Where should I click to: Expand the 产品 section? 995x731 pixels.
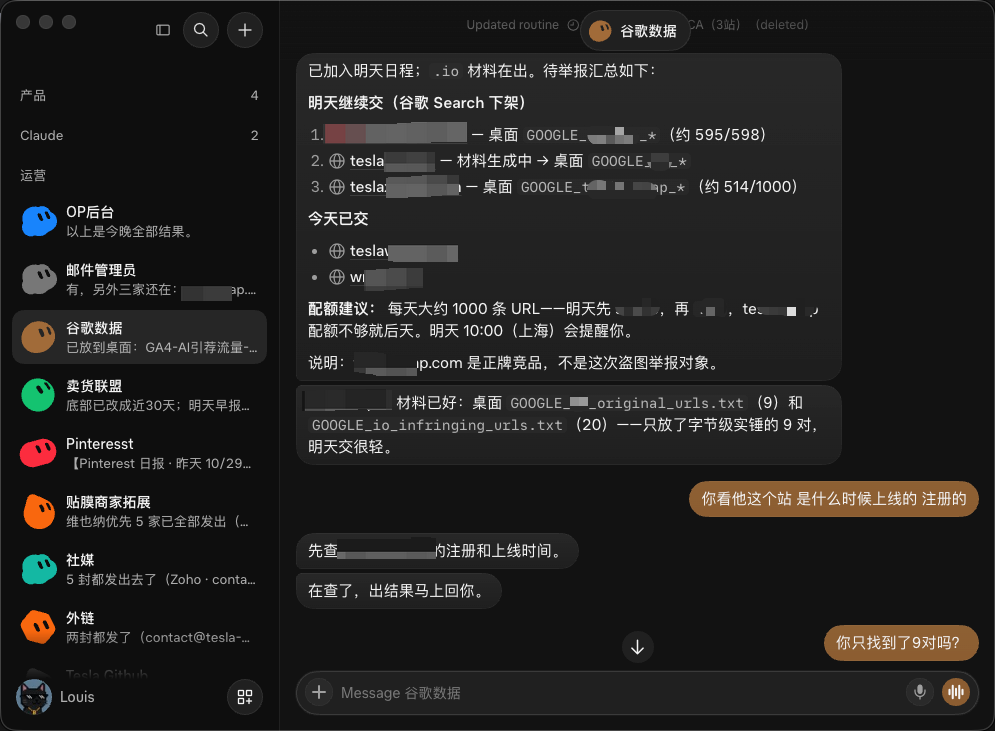(140, 95)
